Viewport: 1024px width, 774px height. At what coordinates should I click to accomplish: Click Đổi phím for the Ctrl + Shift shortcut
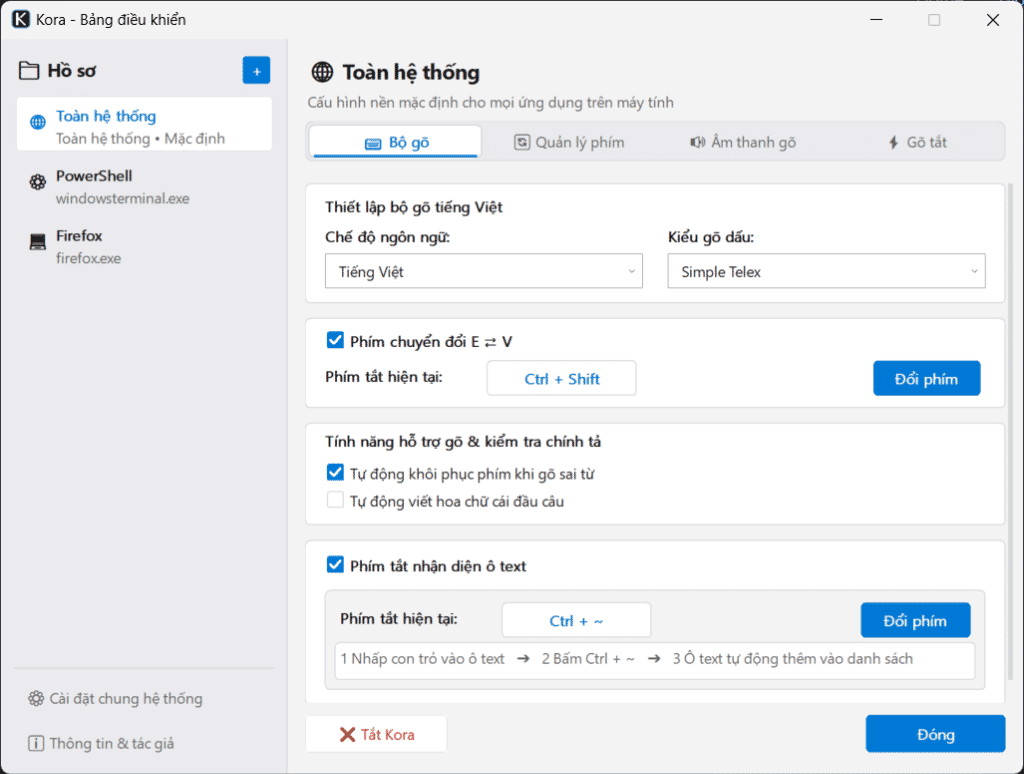pyautogui.click(x=927, y=378)
